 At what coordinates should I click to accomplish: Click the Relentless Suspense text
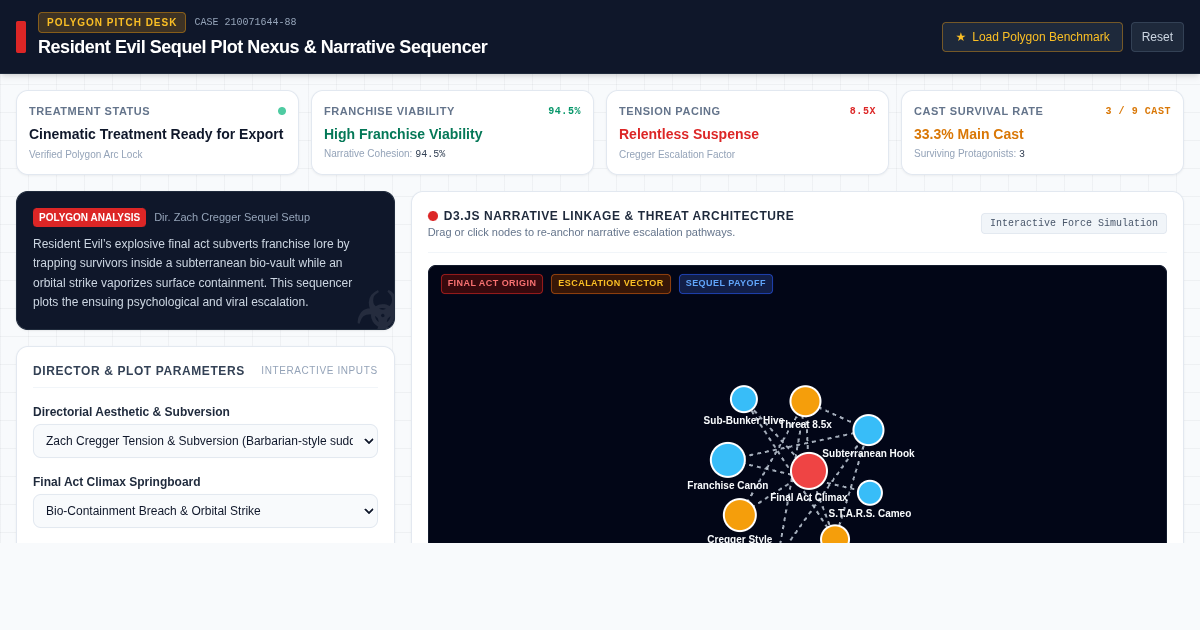(689, 134)
